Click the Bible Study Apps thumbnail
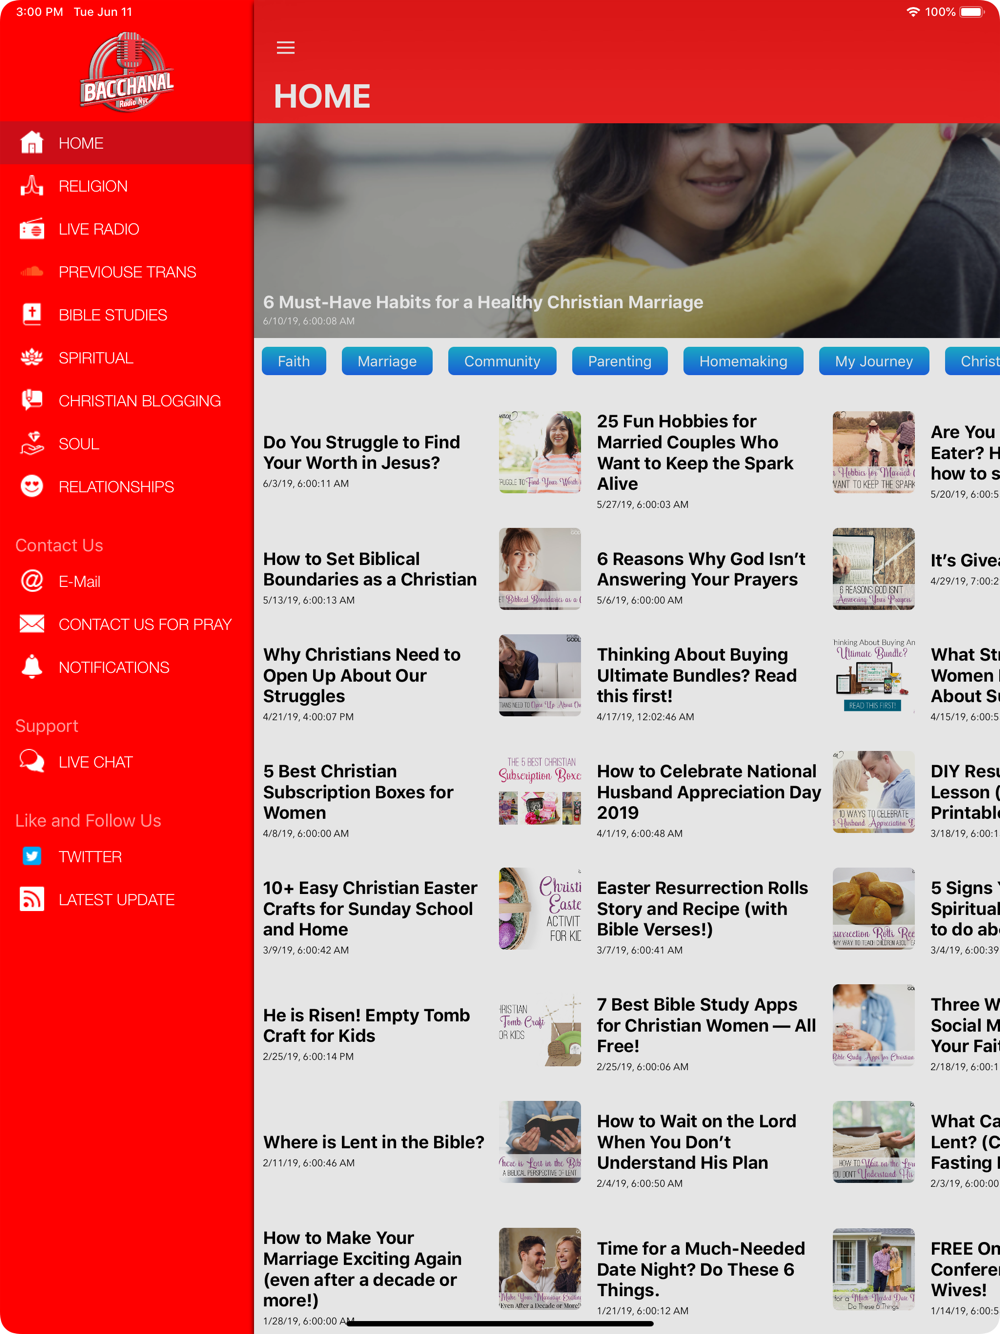Viewport: 1000px width, 1334px height. (874, 1025)
